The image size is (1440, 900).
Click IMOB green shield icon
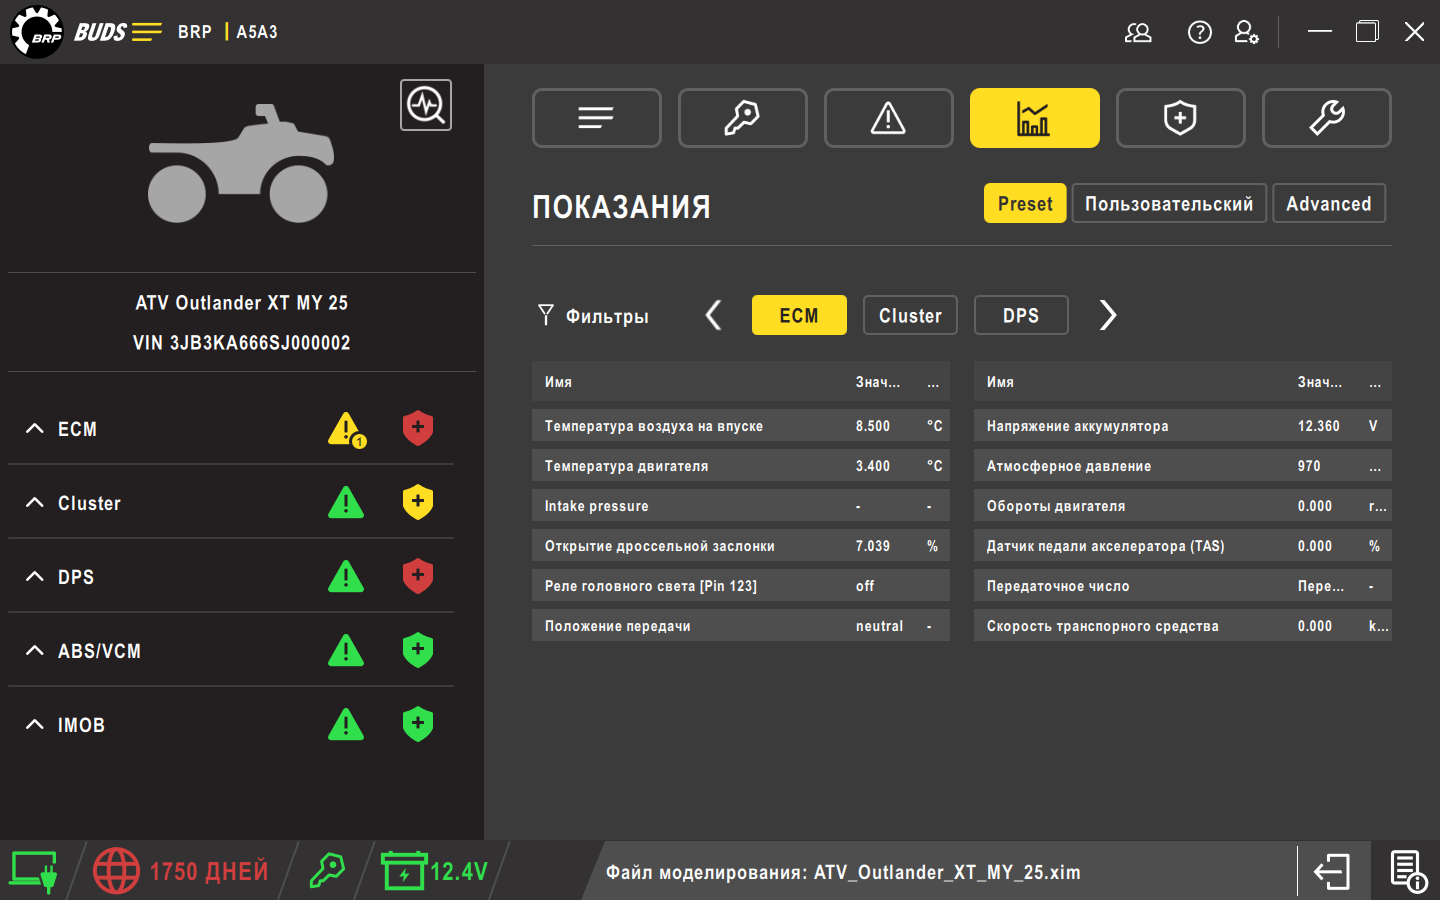point(418,724)
